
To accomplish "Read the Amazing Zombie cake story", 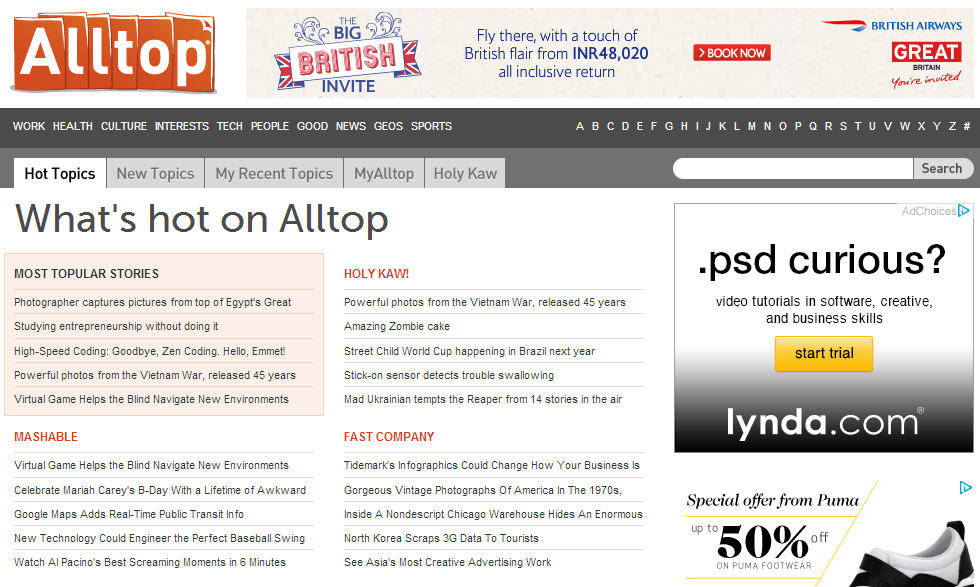I will (397, 326).
